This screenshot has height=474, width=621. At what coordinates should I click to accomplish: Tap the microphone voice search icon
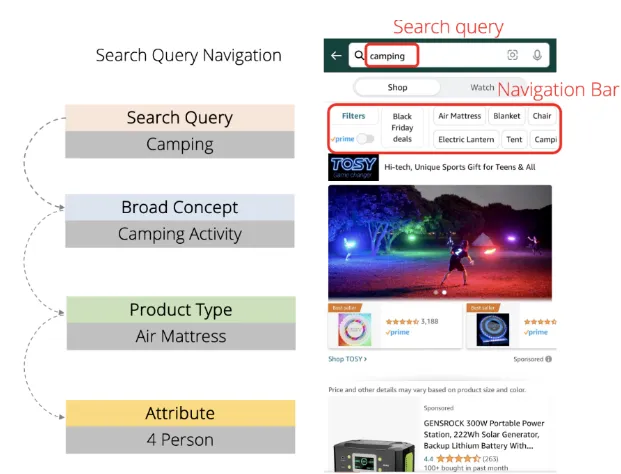(537, 56)
